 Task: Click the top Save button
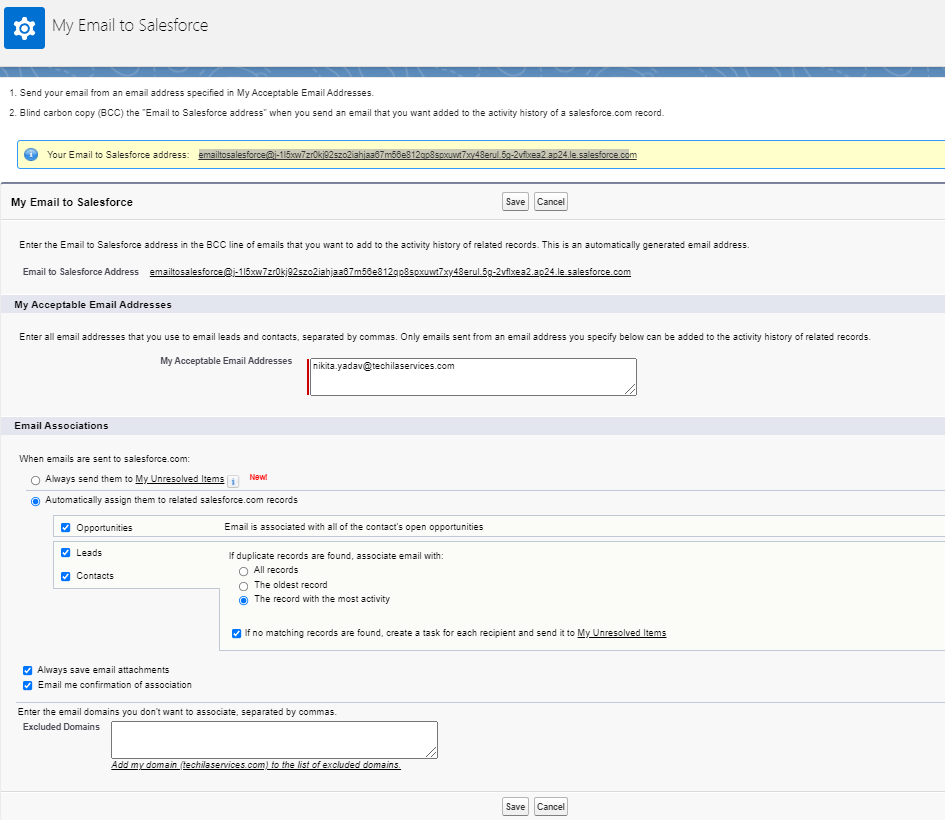coord(515,202)
